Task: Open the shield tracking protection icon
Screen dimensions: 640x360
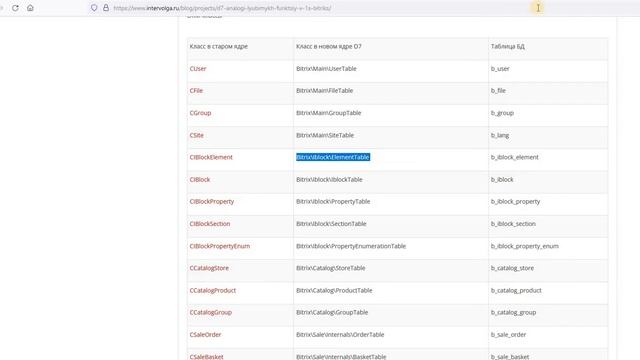Action: pos(94,8)
